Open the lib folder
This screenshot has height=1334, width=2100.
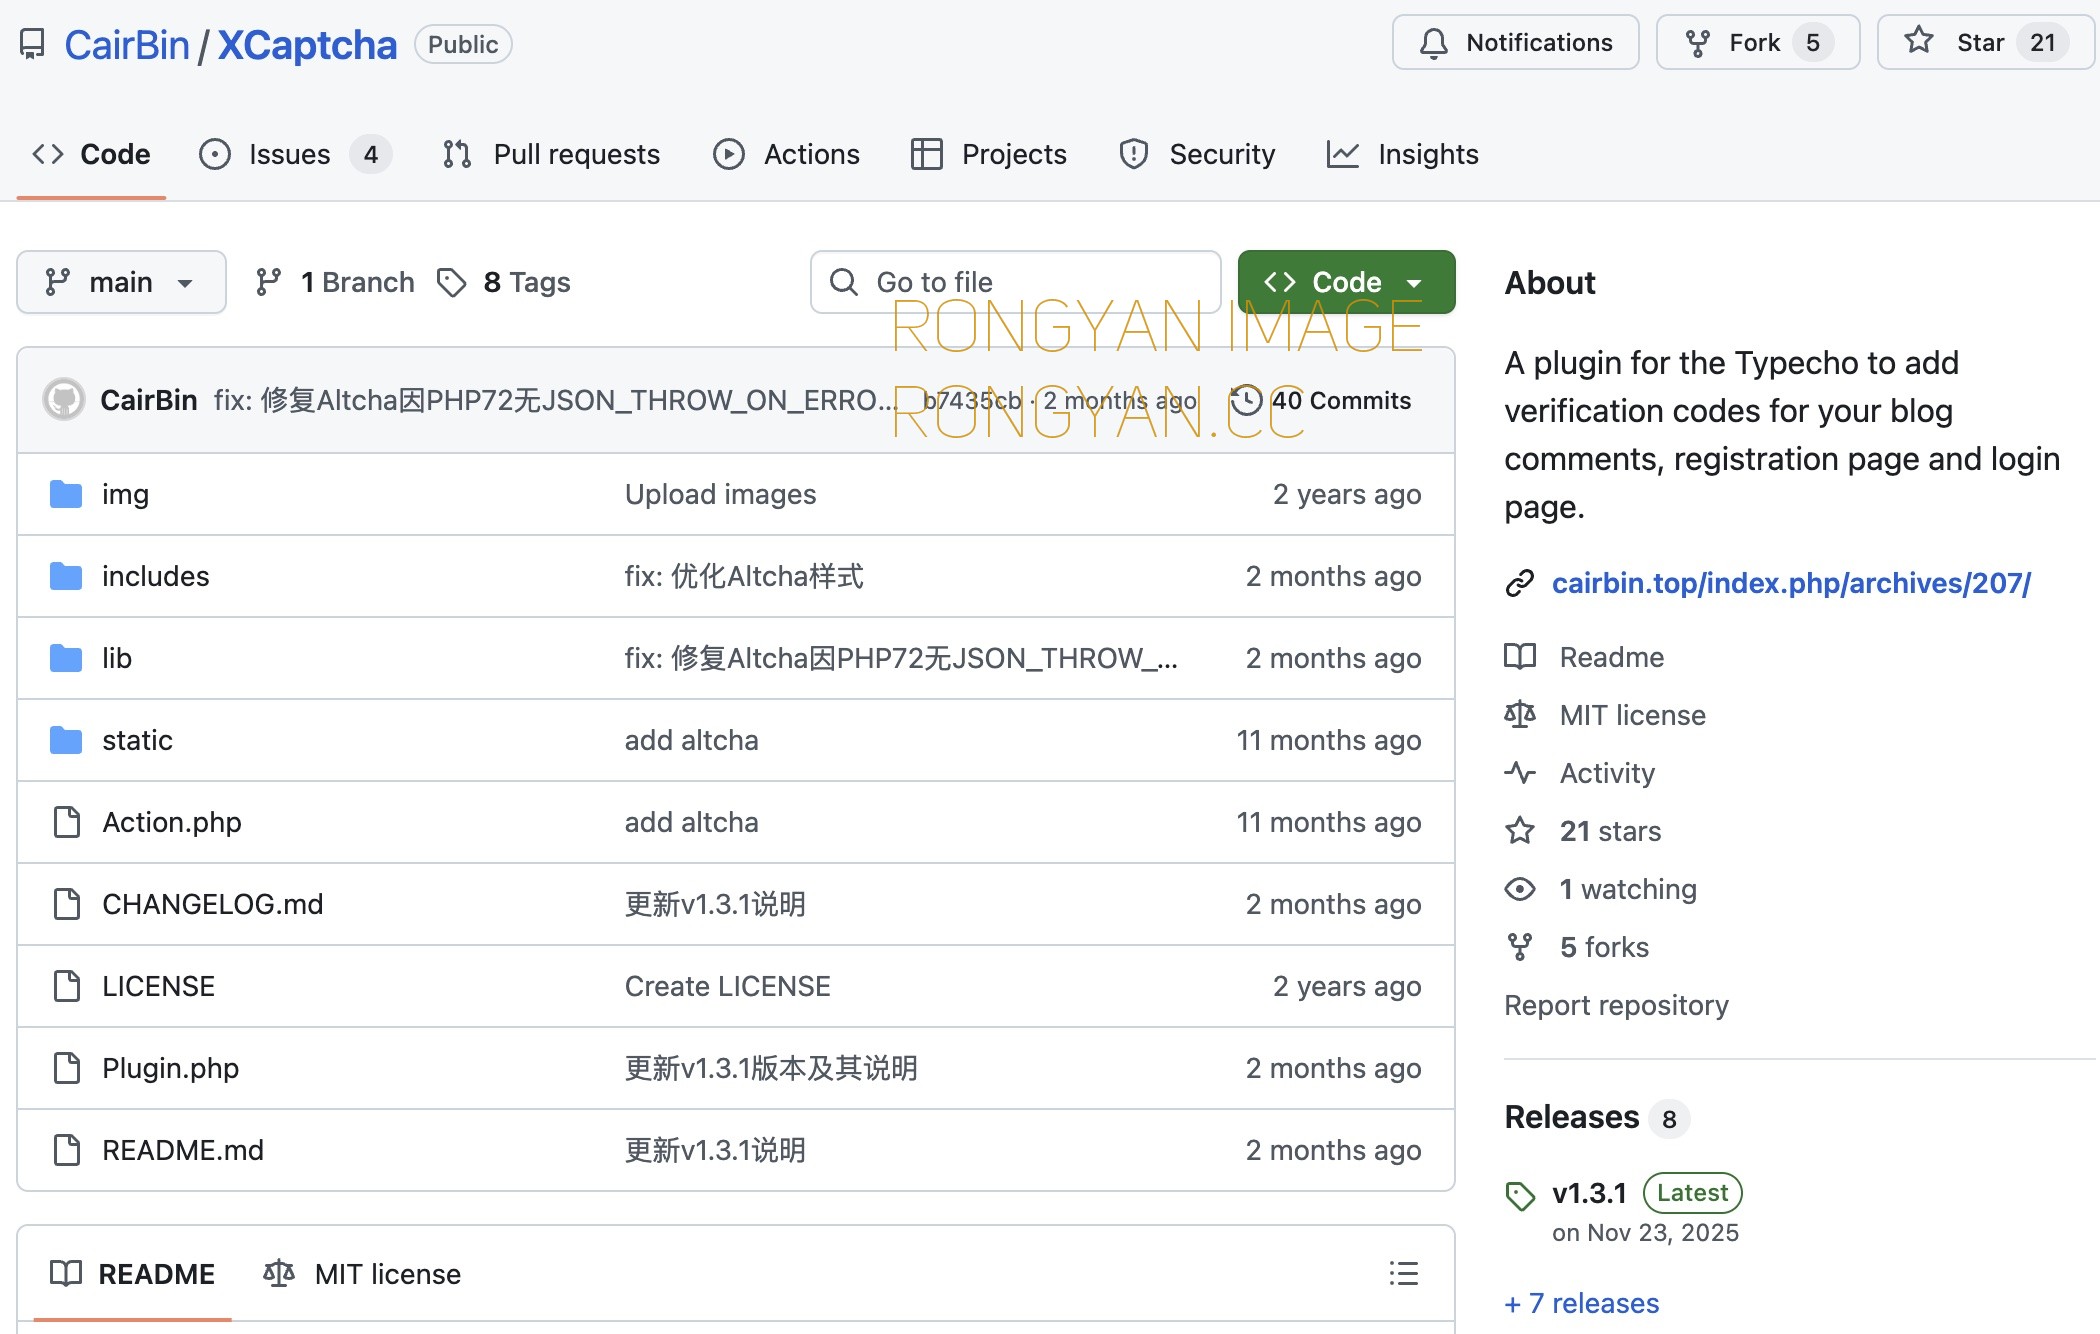(117, 658)
